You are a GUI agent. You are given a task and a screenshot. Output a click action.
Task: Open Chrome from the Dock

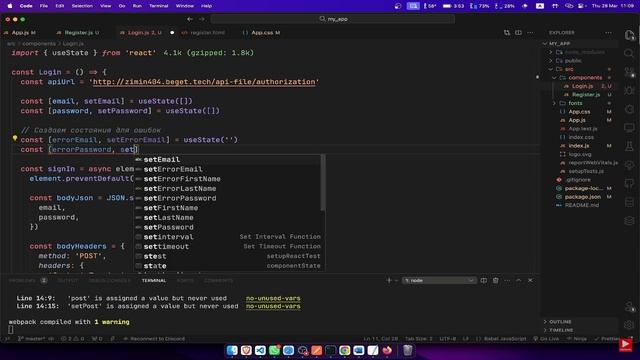click(x=344, y=350)
